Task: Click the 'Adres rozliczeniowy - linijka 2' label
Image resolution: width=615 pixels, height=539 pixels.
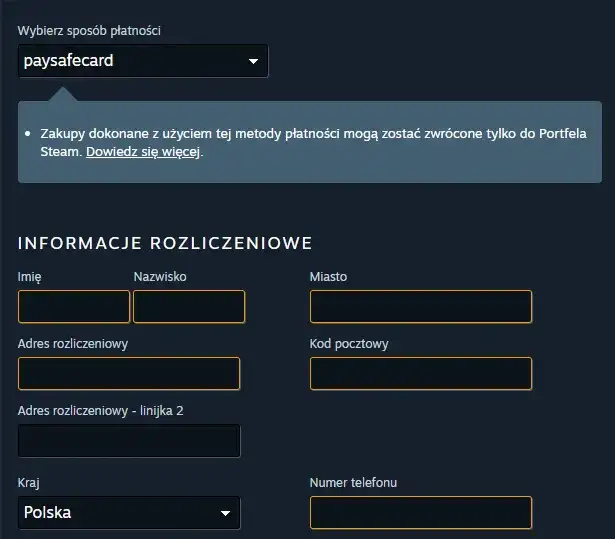Action: coord(100,411)
